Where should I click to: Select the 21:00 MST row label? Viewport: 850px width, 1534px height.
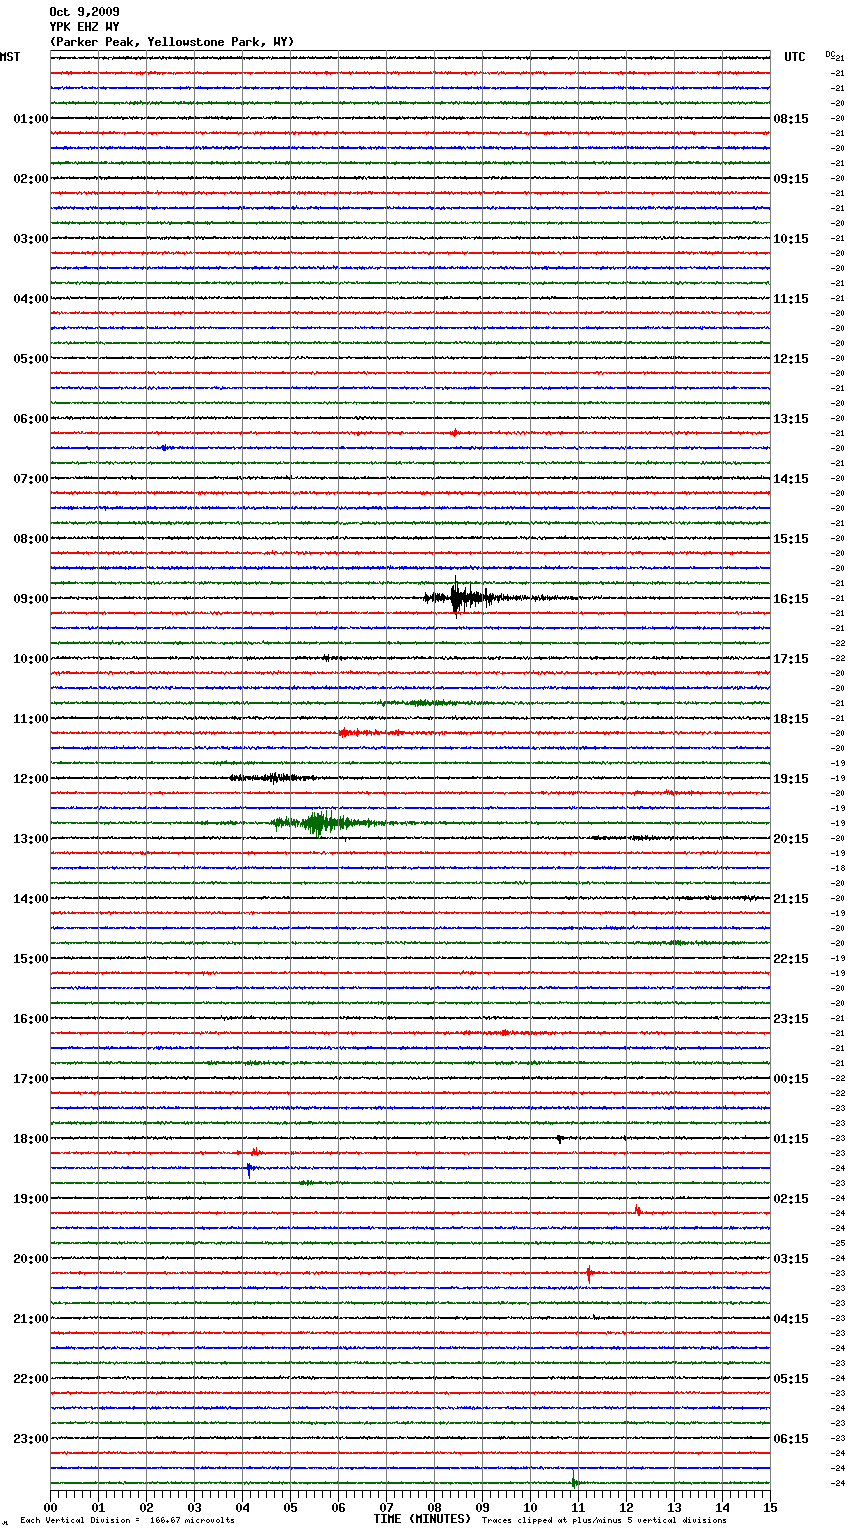click(31, 1319)
